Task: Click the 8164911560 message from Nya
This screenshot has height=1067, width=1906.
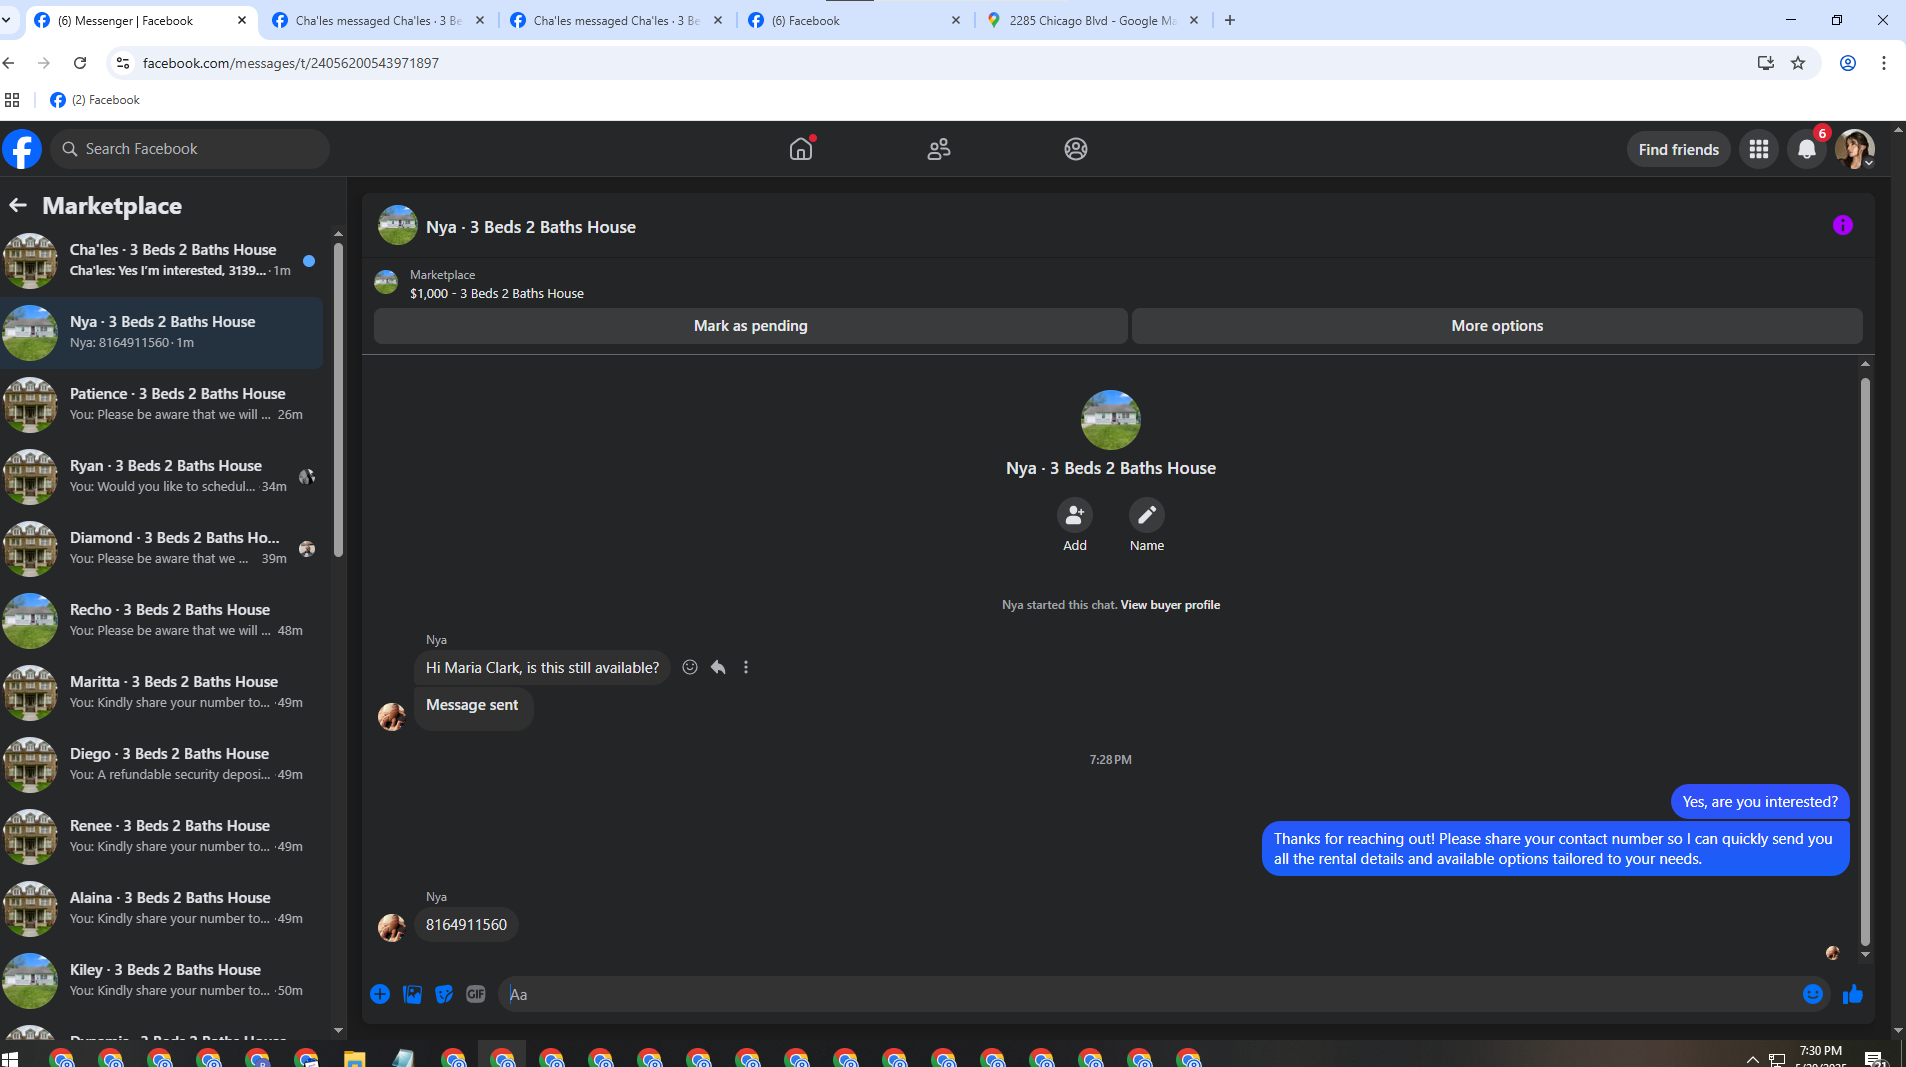Action: 466,925
